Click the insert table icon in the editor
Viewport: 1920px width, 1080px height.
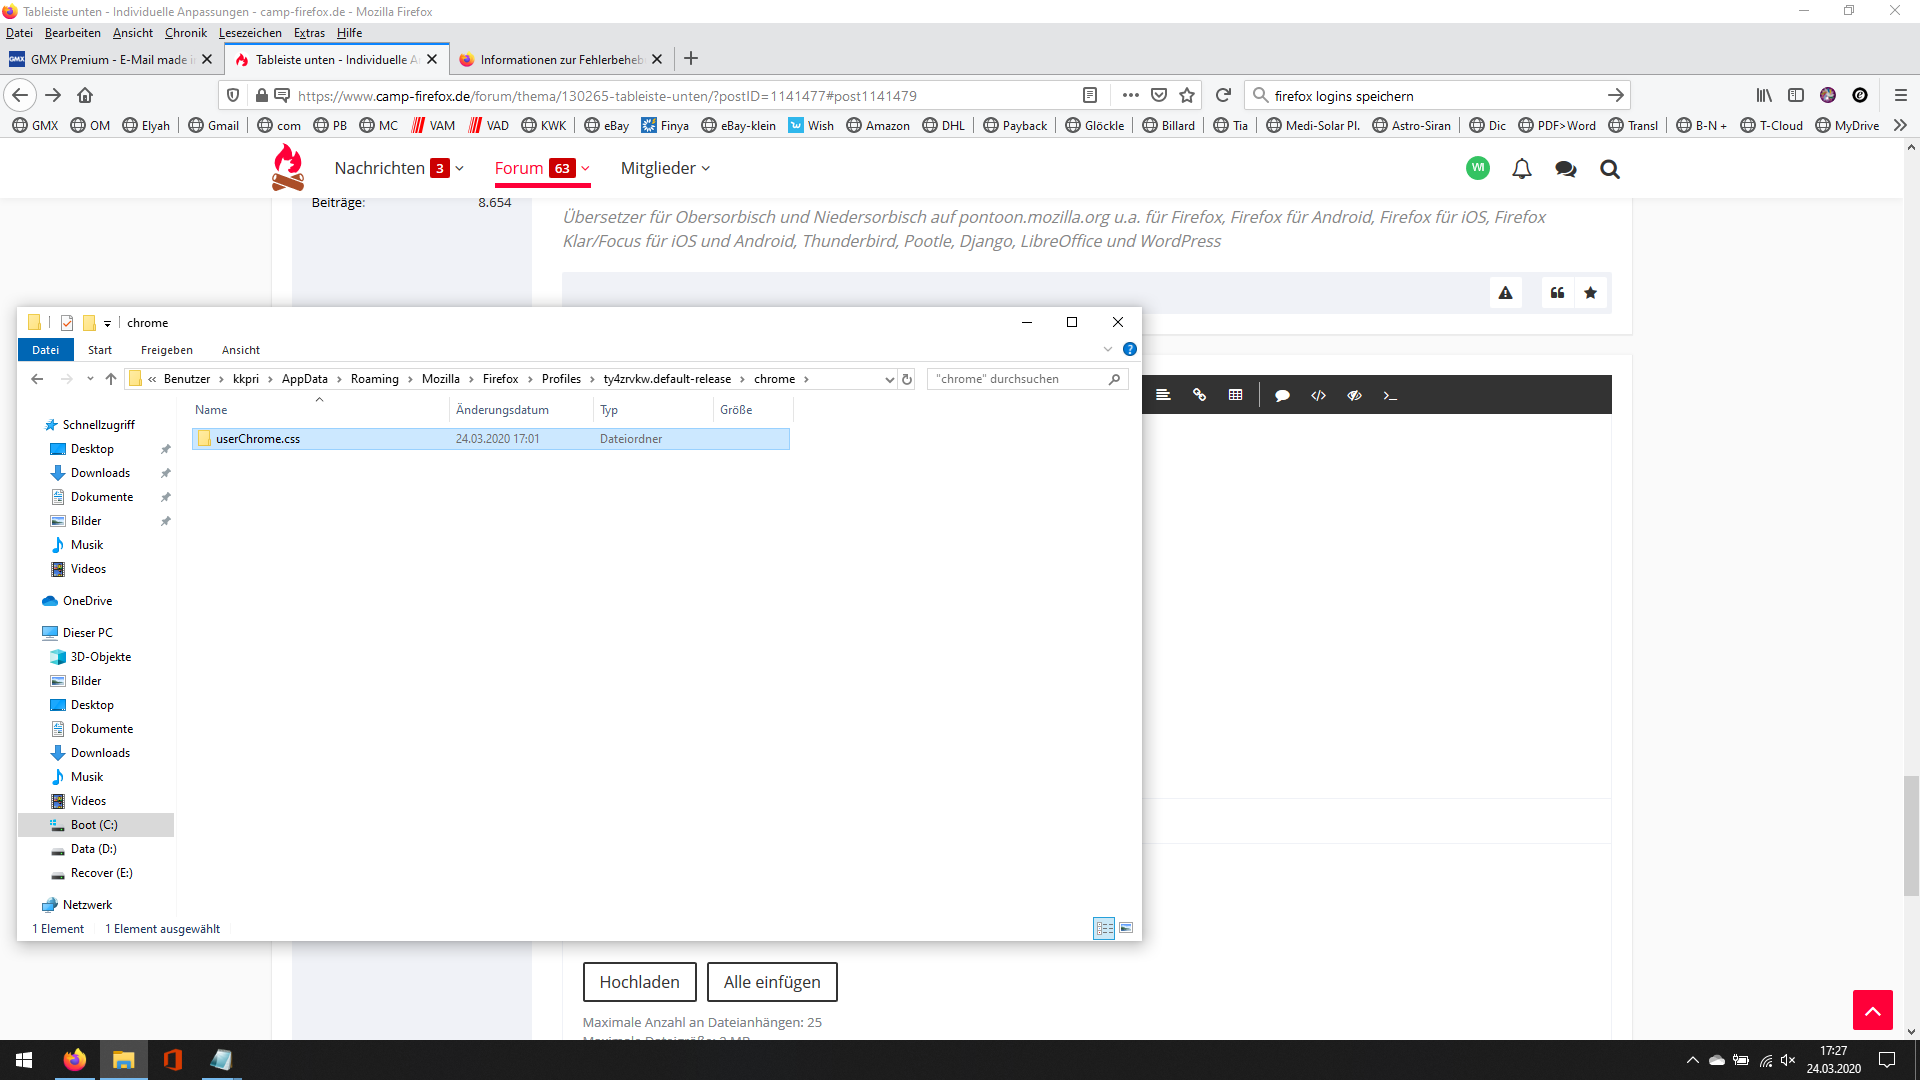[x=1235, y=395]
